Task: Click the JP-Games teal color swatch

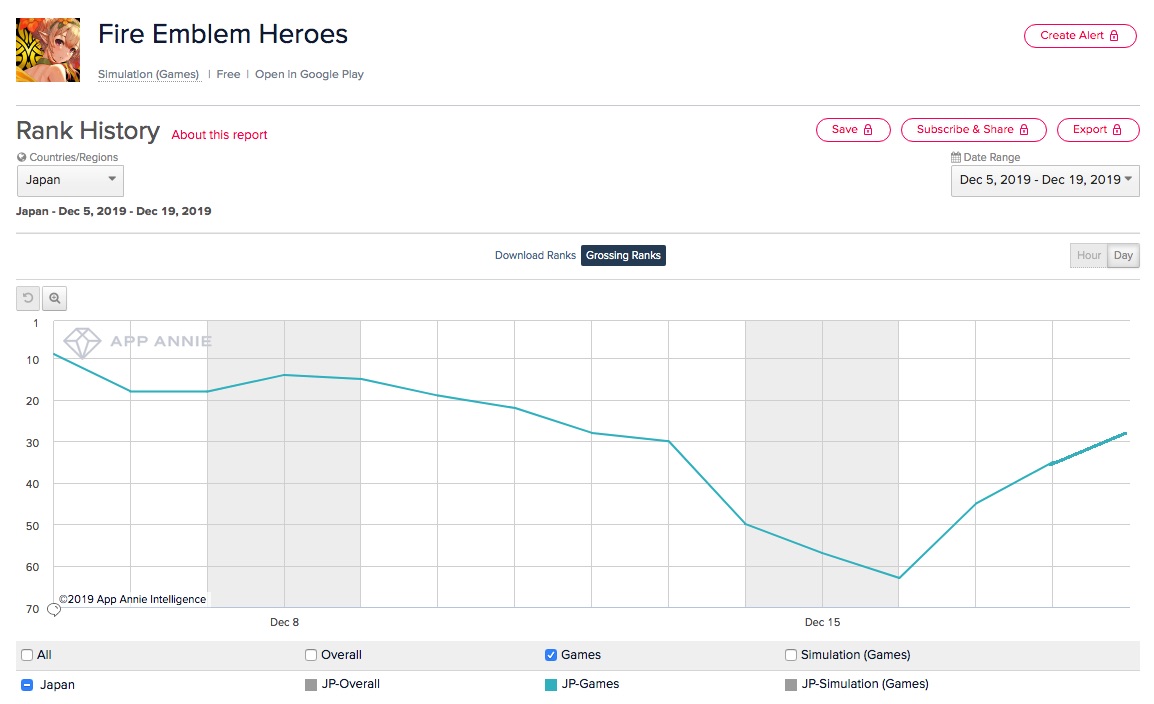Action: tap(551, 685)
